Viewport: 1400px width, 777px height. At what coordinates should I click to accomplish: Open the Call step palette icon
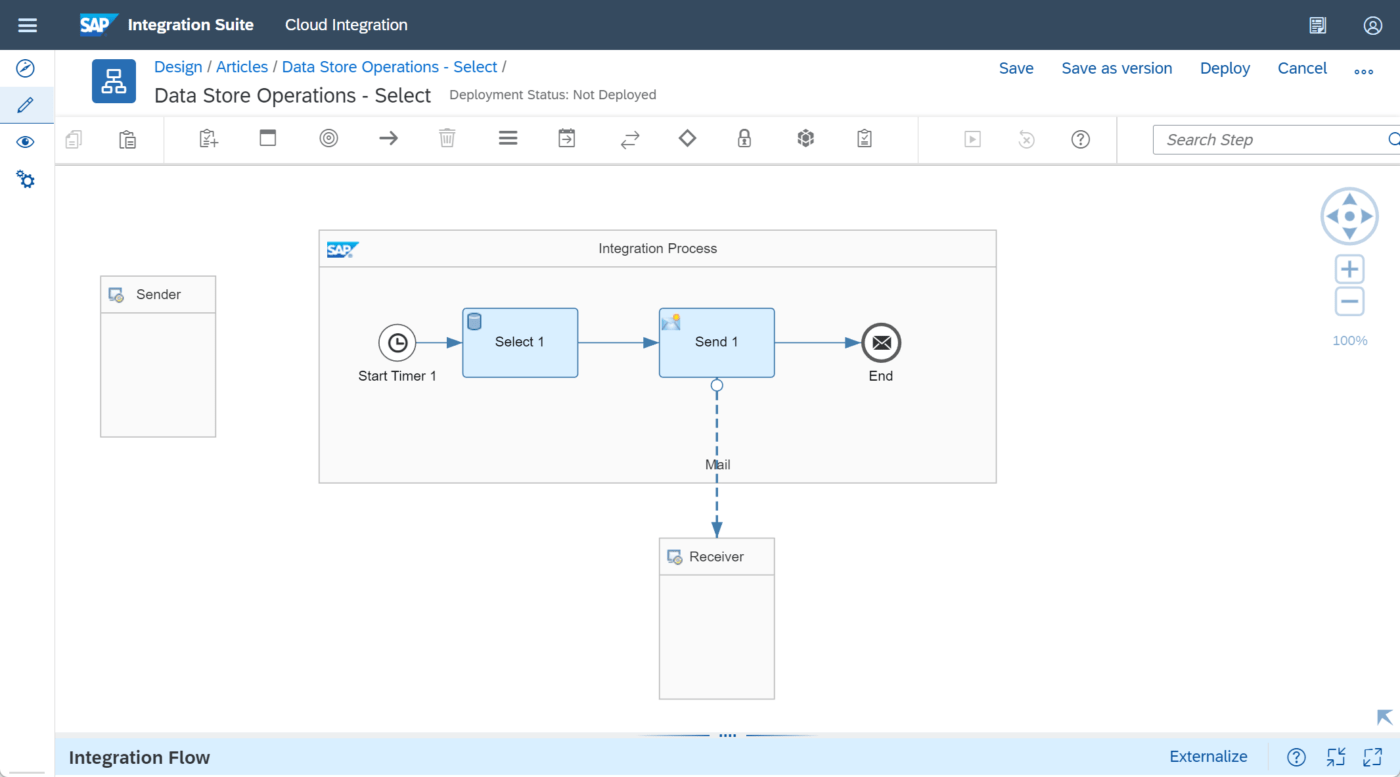(567, 138)
